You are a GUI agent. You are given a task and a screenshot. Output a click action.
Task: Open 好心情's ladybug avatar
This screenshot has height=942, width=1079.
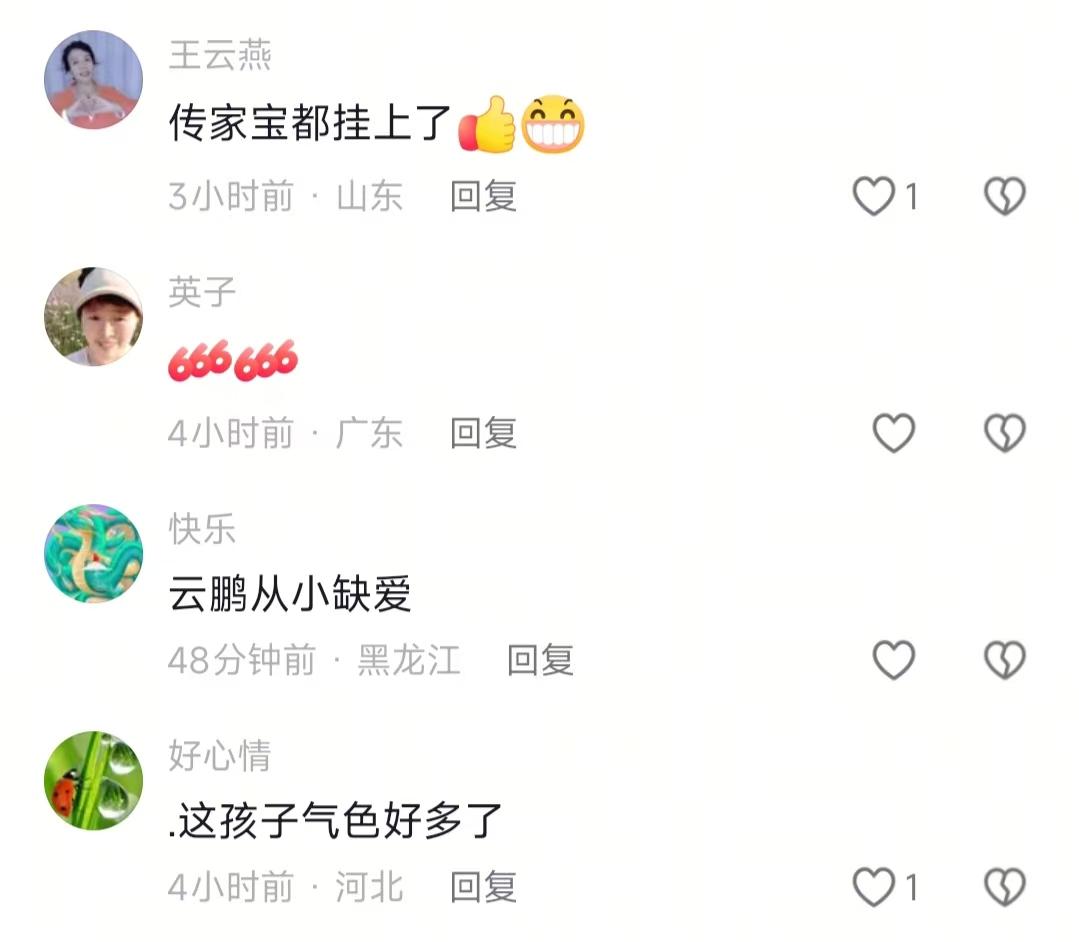(94, 780)
